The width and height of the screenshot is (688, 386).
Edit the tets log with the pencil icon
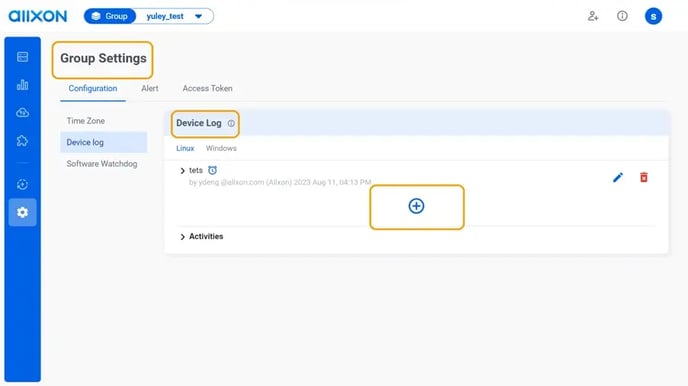[618, 177]
